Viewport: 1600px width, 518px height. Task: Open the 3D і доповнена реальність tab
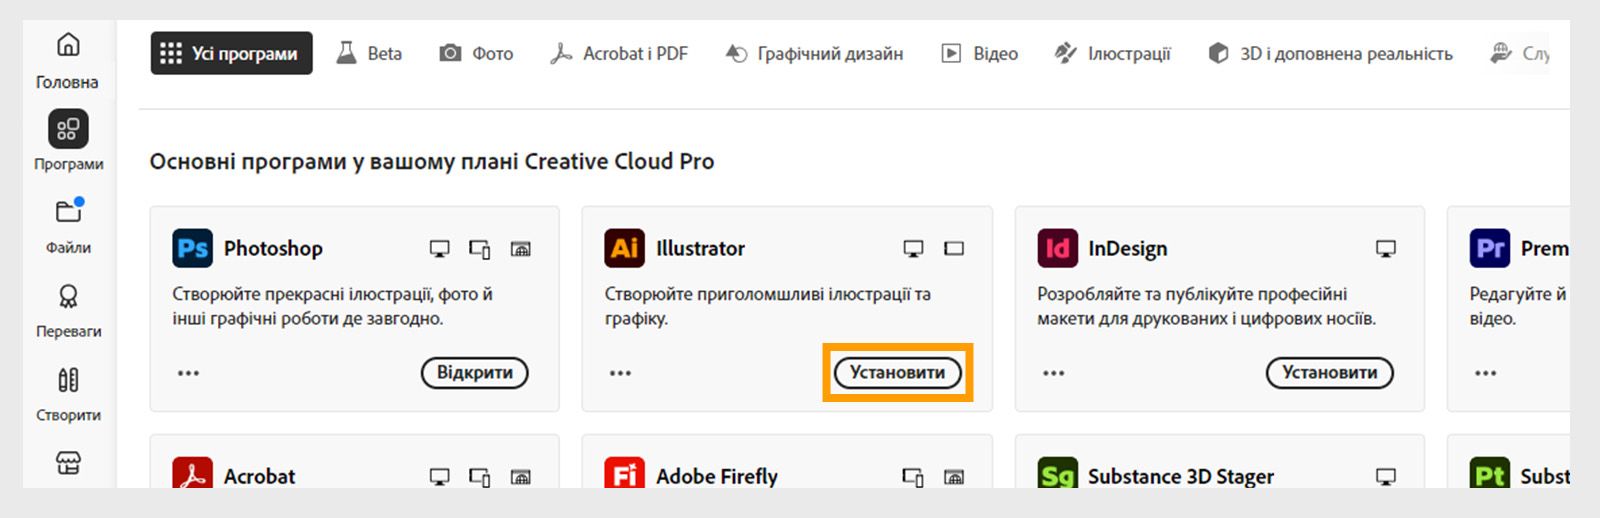[1330, 53]
